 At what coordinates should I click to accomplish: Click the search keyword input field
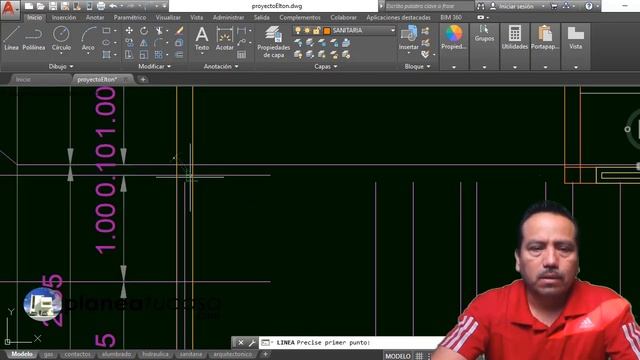429,6
